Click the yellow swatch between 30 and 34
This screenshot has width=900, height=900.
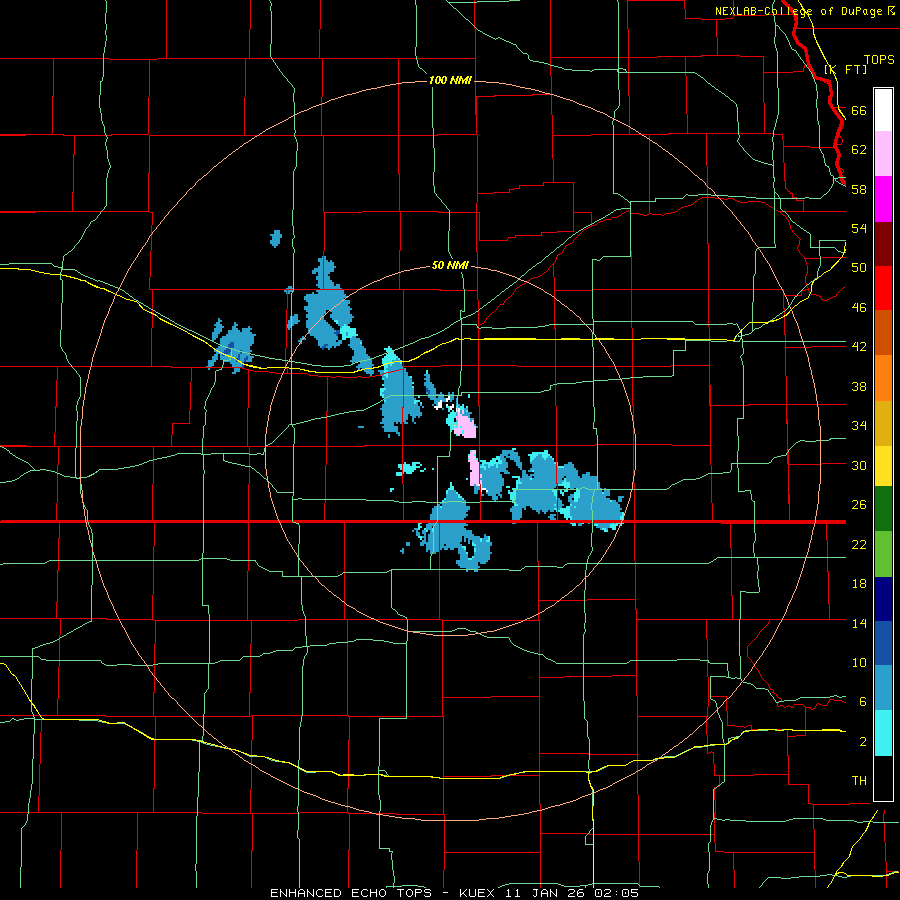point(883,466)
